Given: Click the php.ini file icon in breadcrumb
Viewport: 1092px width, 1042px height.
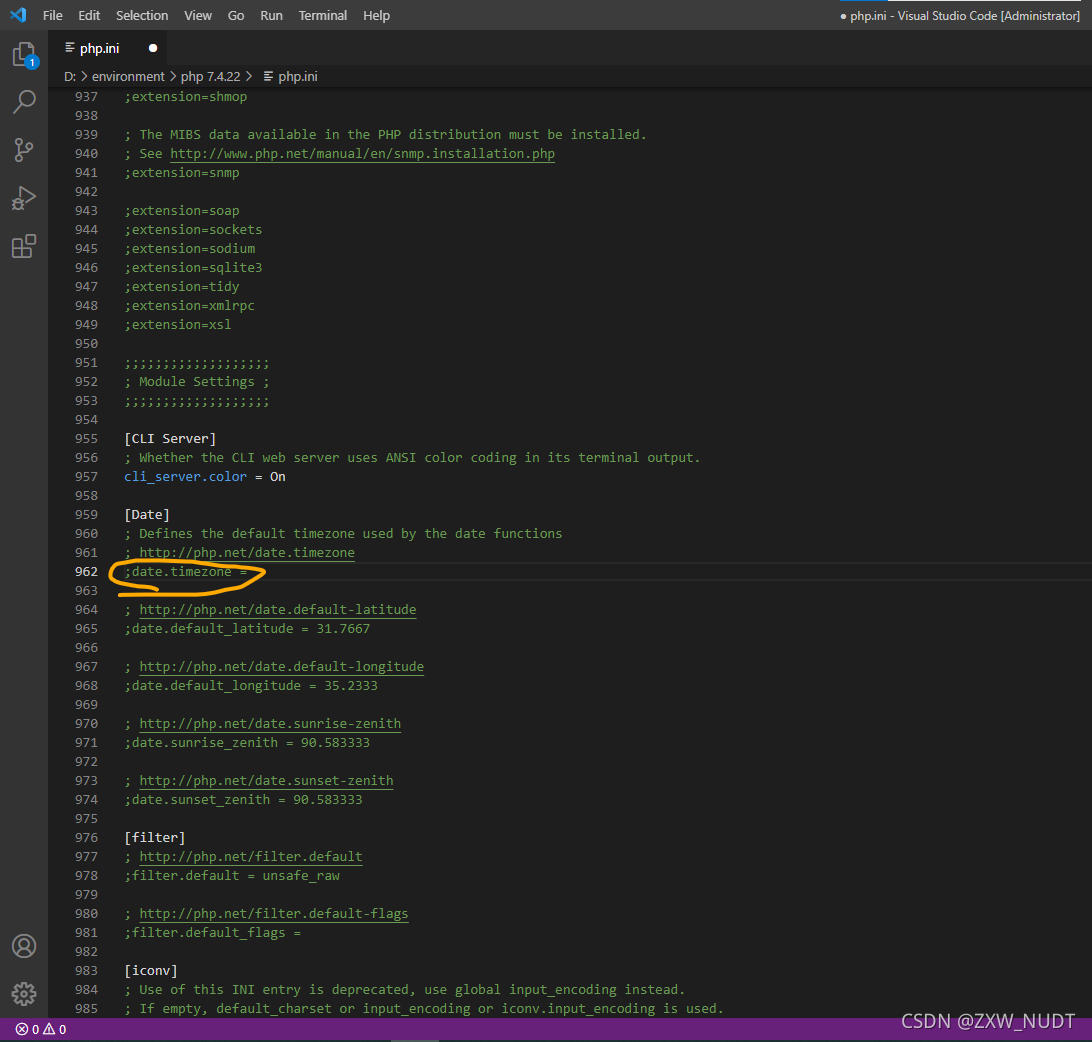Looking at the screenshot, I should 268,76.
